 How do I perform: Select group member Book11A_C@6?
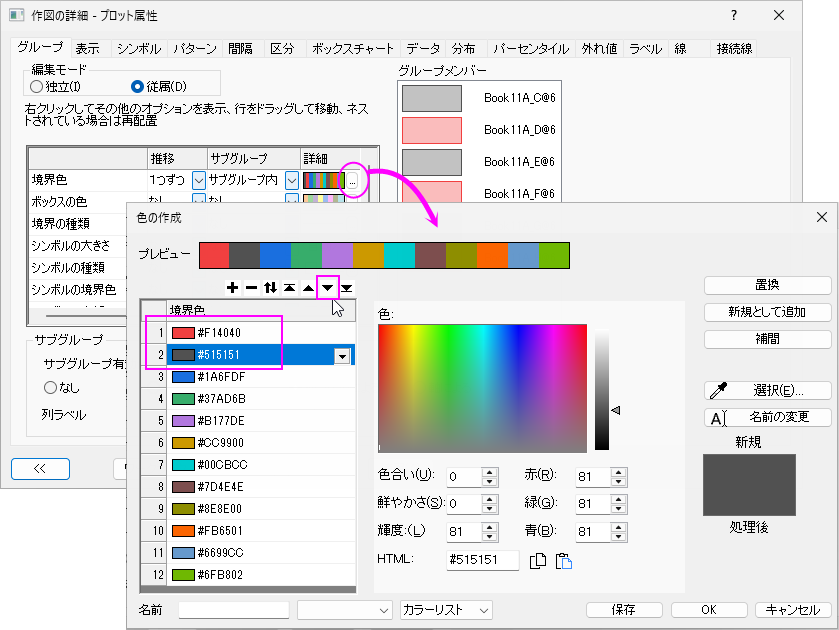pyautogui.click(x=479, y=98)
